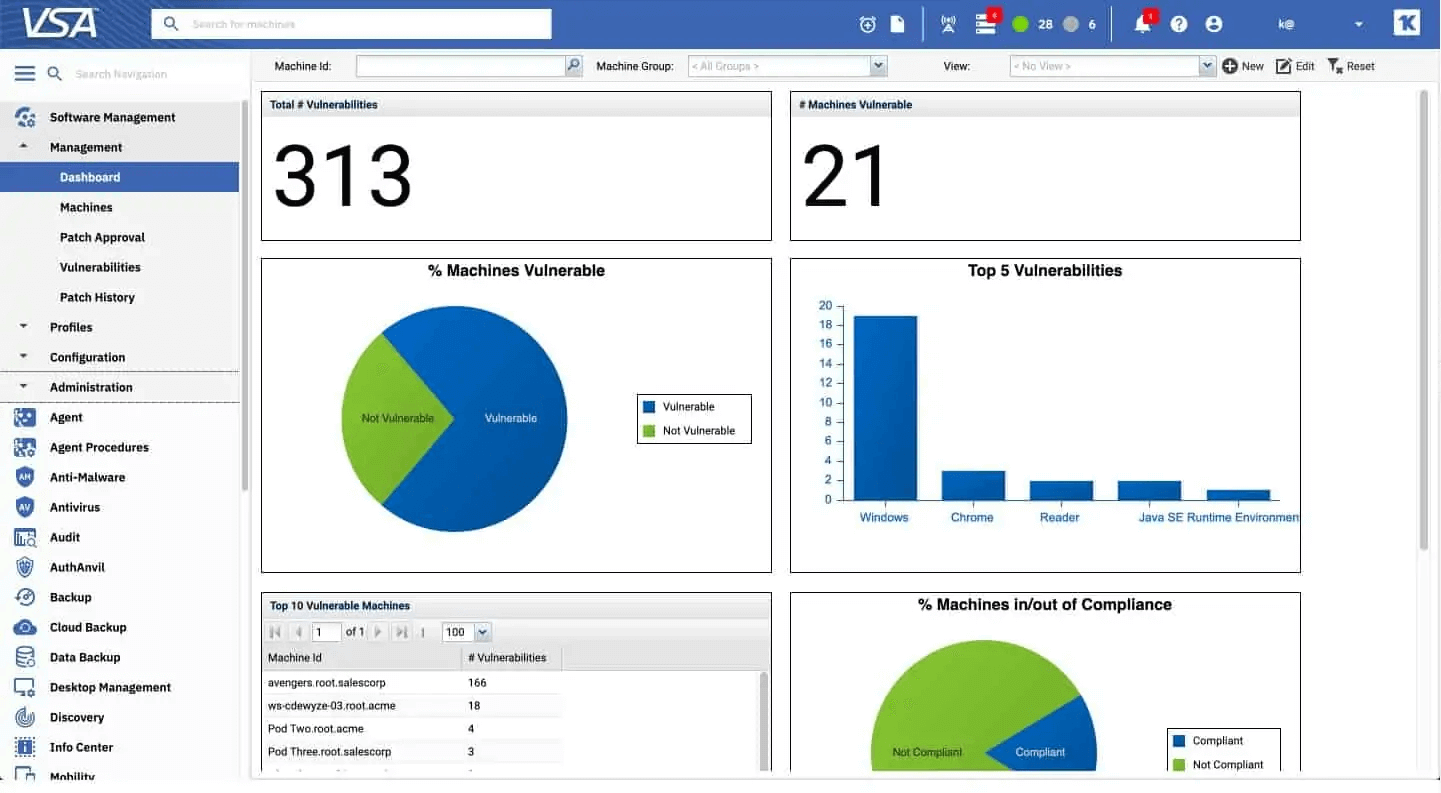Viewport: 1441px width, 793px height.
Task: Select Patch Approval in sidebar
Action: click(102, 237)
